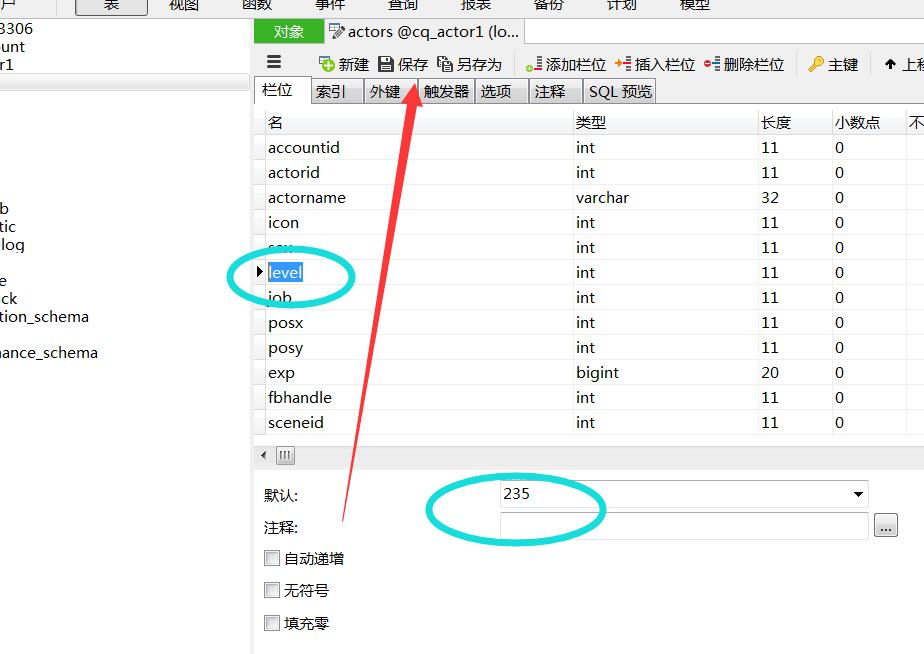Image resolution: width=924 pixels, height=654 pixels.
Task: Check the 填充零 checkbox
Action: click(x=272, y=622)
